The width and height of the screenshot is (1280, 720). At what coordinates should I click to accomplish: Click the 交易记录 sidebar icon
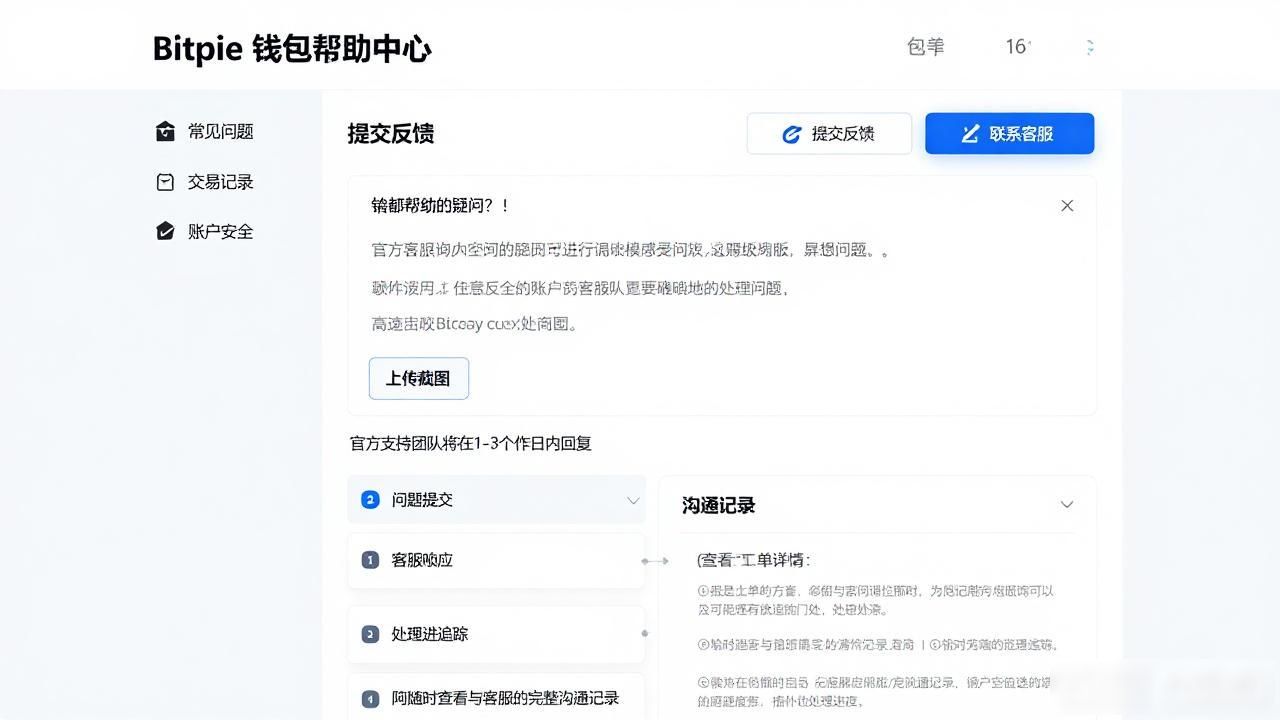coord(166,182)
